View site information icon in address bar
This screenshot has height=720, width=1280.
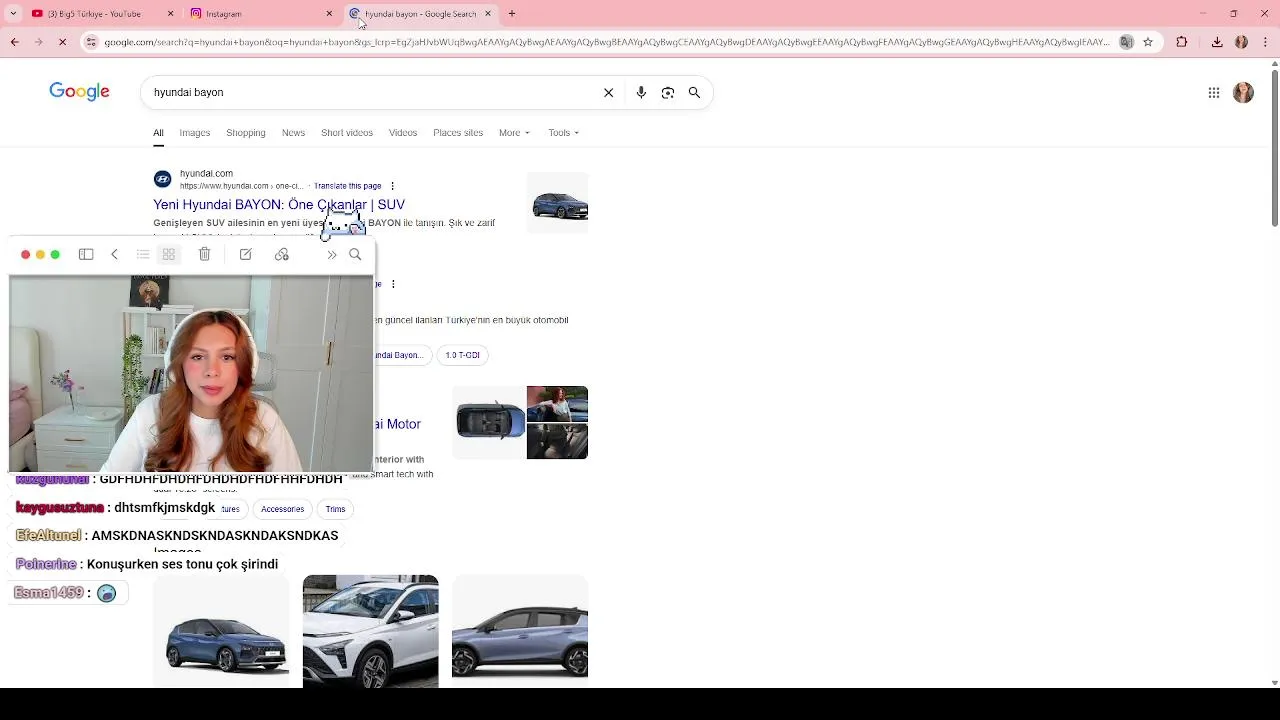pos(91,42)
